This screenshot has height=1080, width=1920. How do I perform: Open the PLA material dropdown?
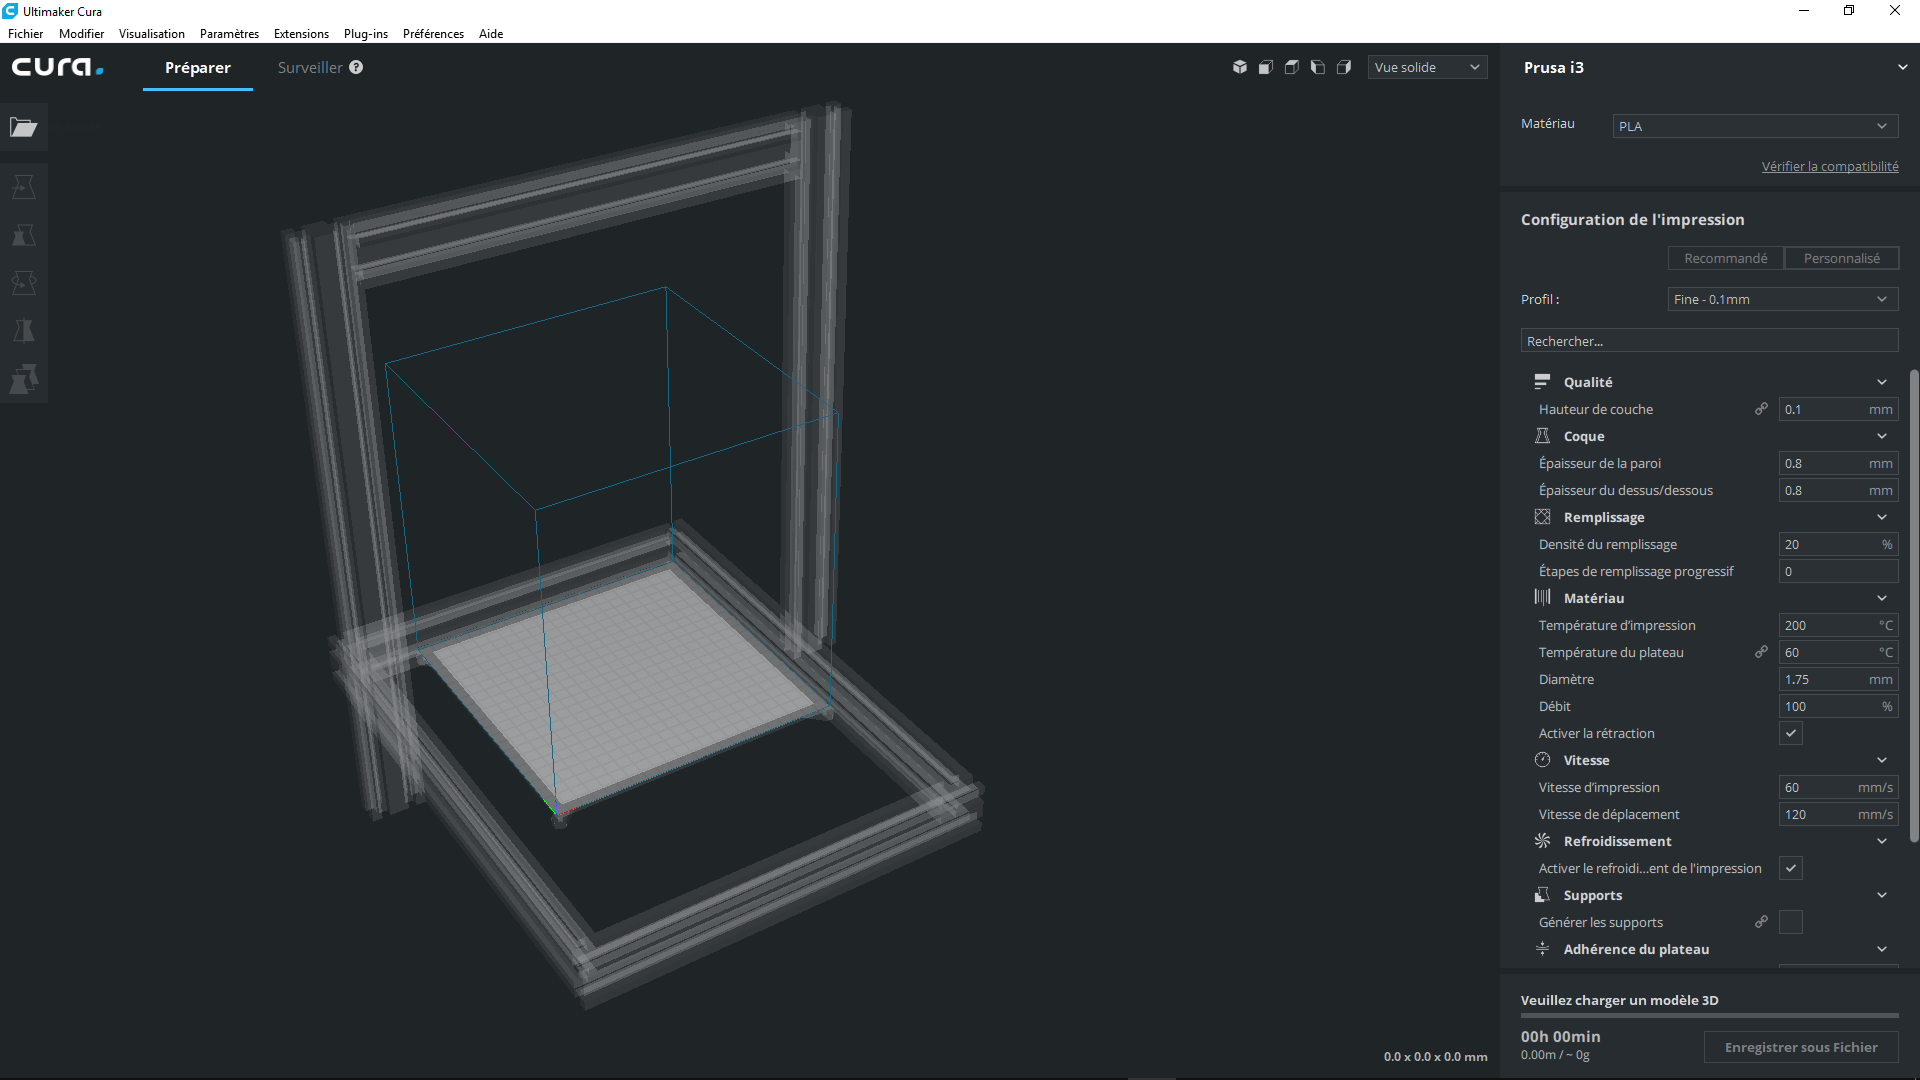(1755, 126)
